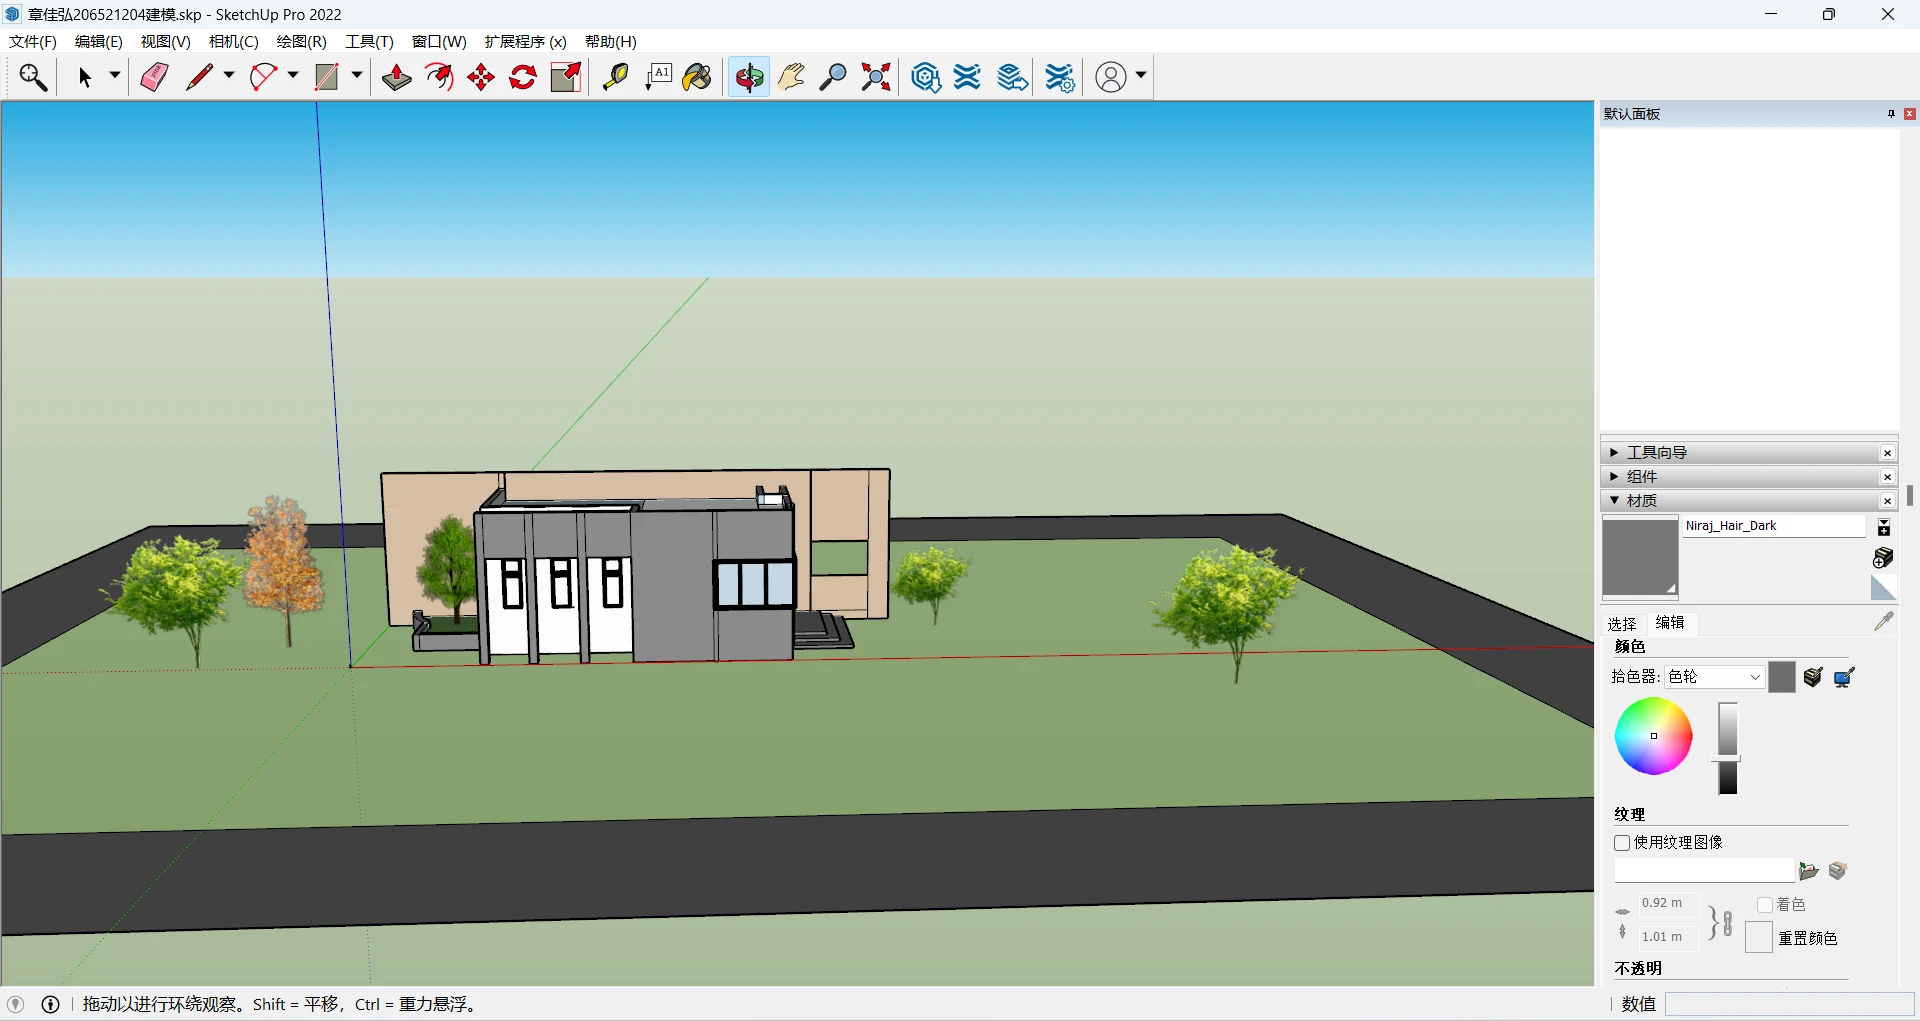Image resolution: width=1920 pixels, height=1021 pixels.
Task: Select the Eraser tool
Action: coord(154,77)
